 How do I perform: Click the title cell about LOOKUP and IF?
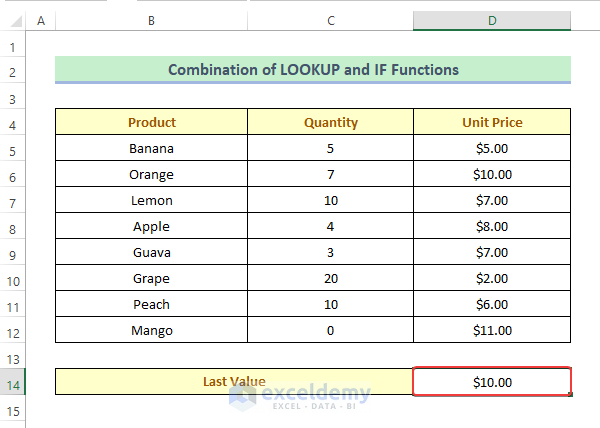point(313,70)
